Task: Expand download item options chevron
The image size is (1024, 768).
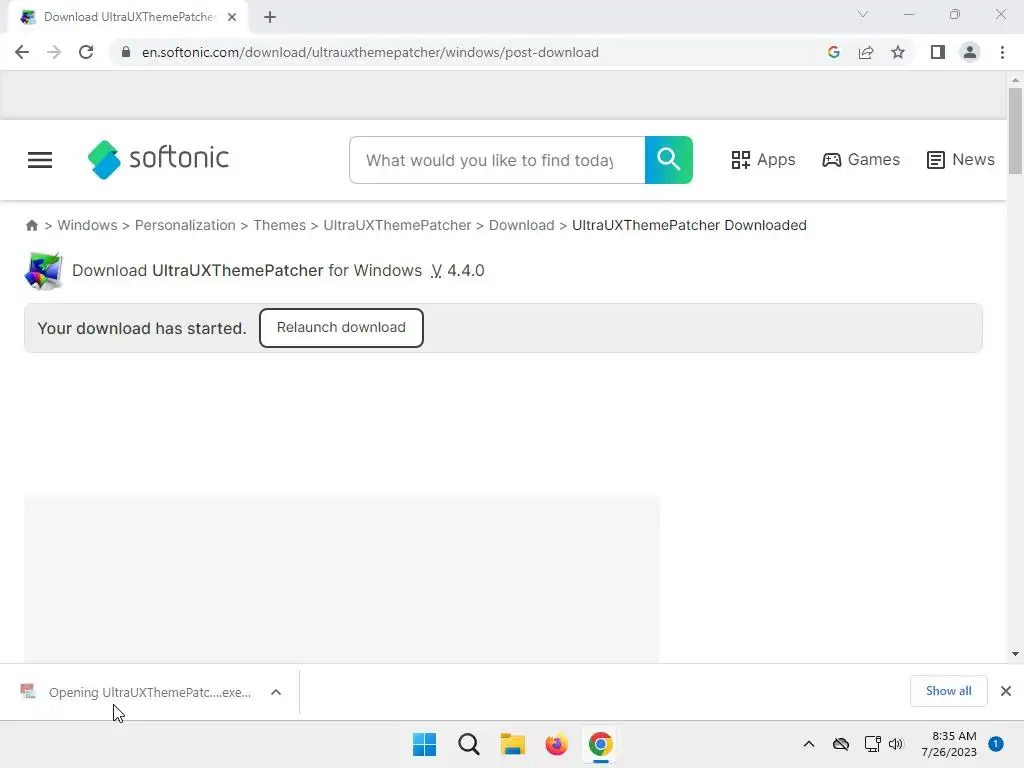Action: point(276,692)
